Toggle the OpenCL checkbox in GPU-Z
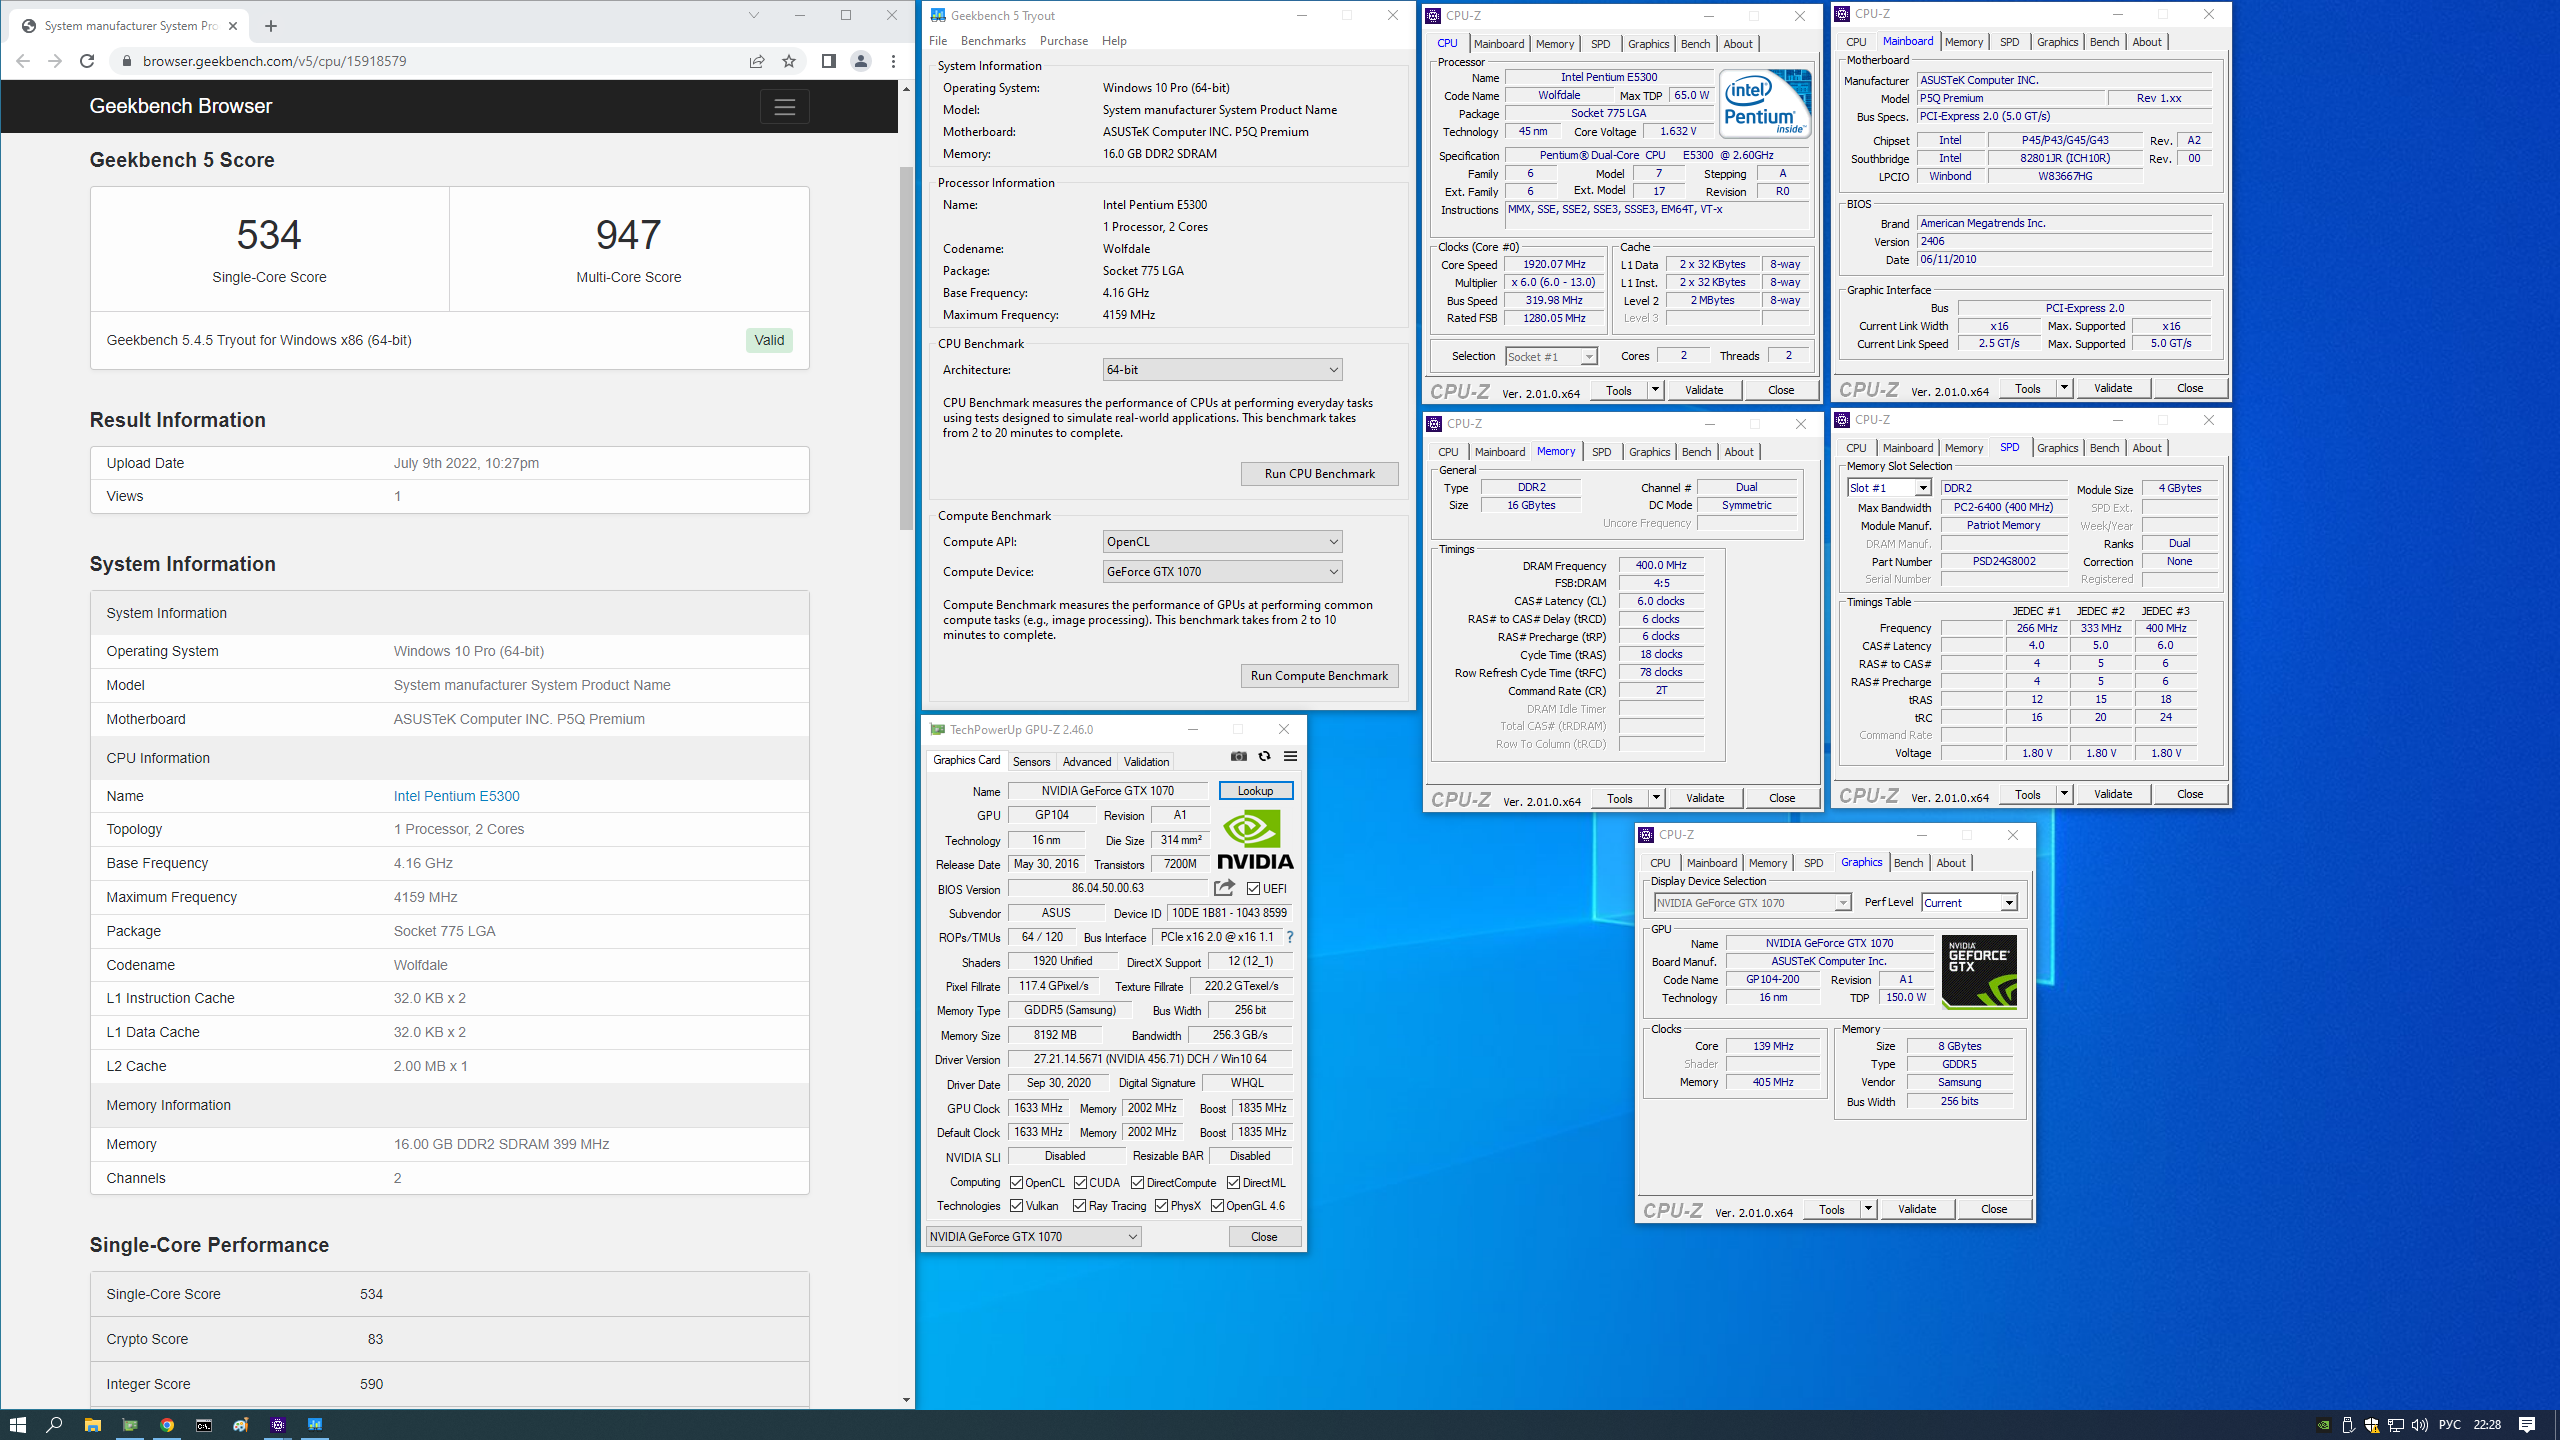 point(1016,1183)
